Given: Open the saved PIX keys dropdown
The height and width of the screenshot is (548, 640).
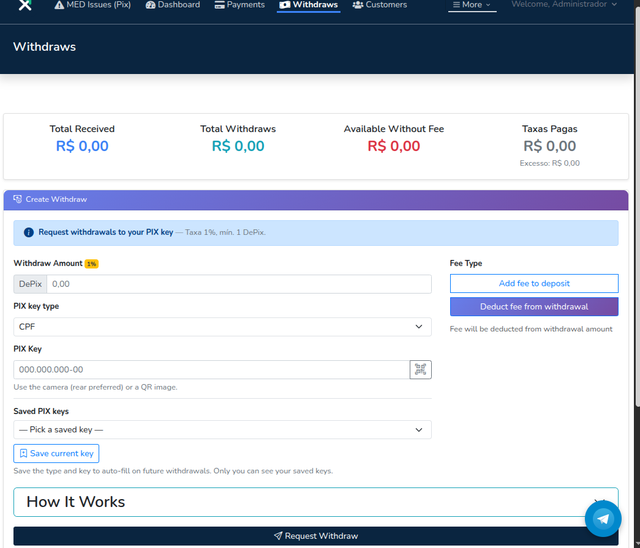Looking at the screenshot, I should pos(222,430).
